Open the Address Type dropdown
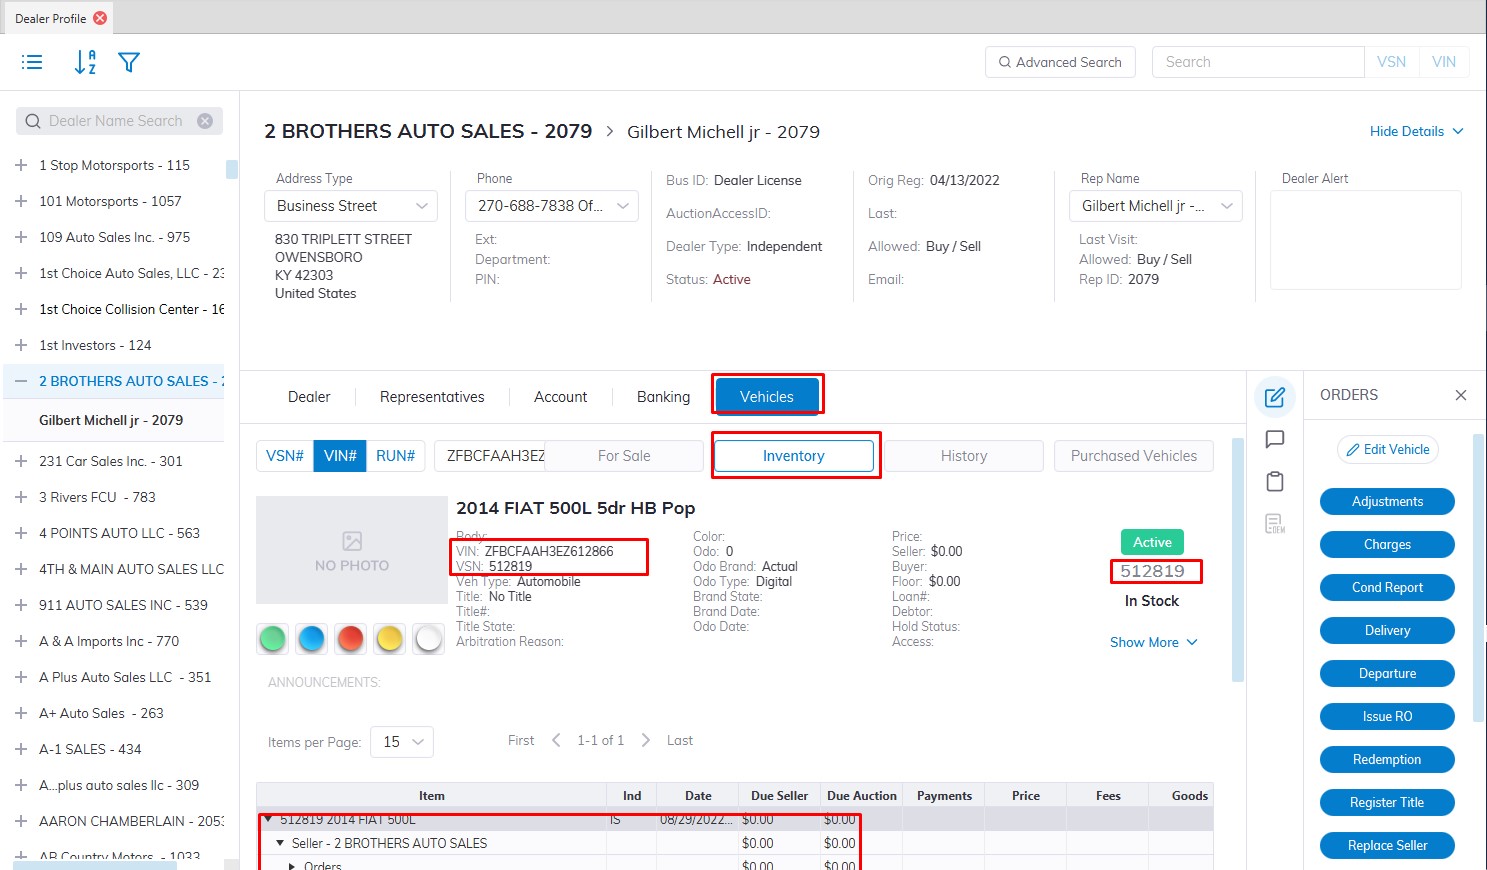The width and height of the screenshot is (1487, 870). pyautogui.click(x=352, y=206)
